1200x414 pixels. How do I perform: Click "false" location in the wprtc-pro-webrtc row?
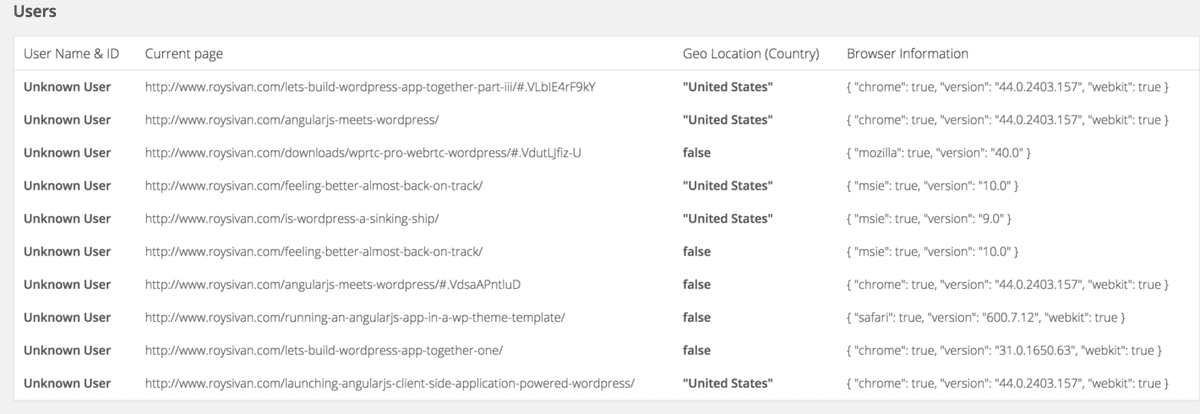pyautogui.click(x=697, y=153)
